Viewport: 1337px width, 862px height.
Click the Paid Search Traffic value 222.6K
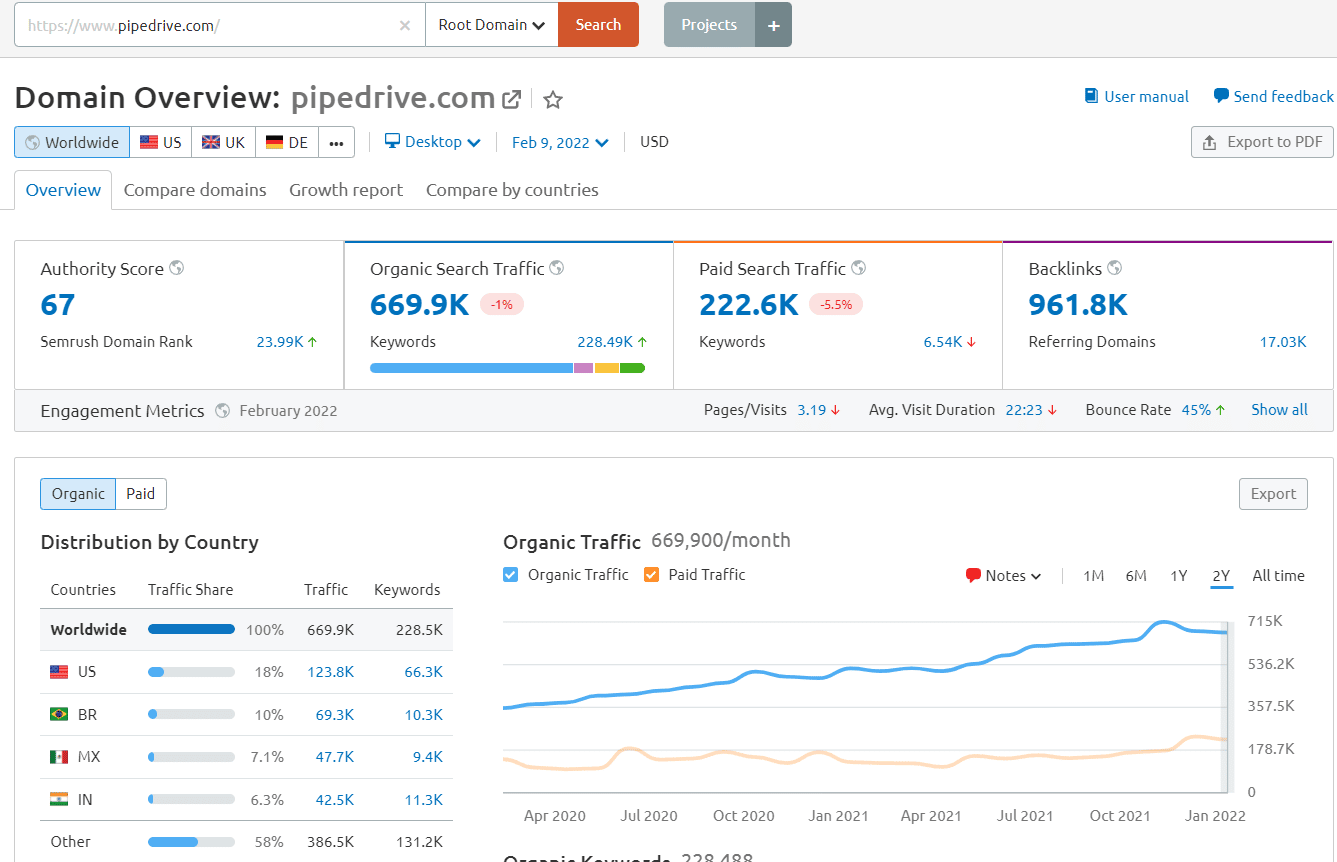[x=748, y=305]
